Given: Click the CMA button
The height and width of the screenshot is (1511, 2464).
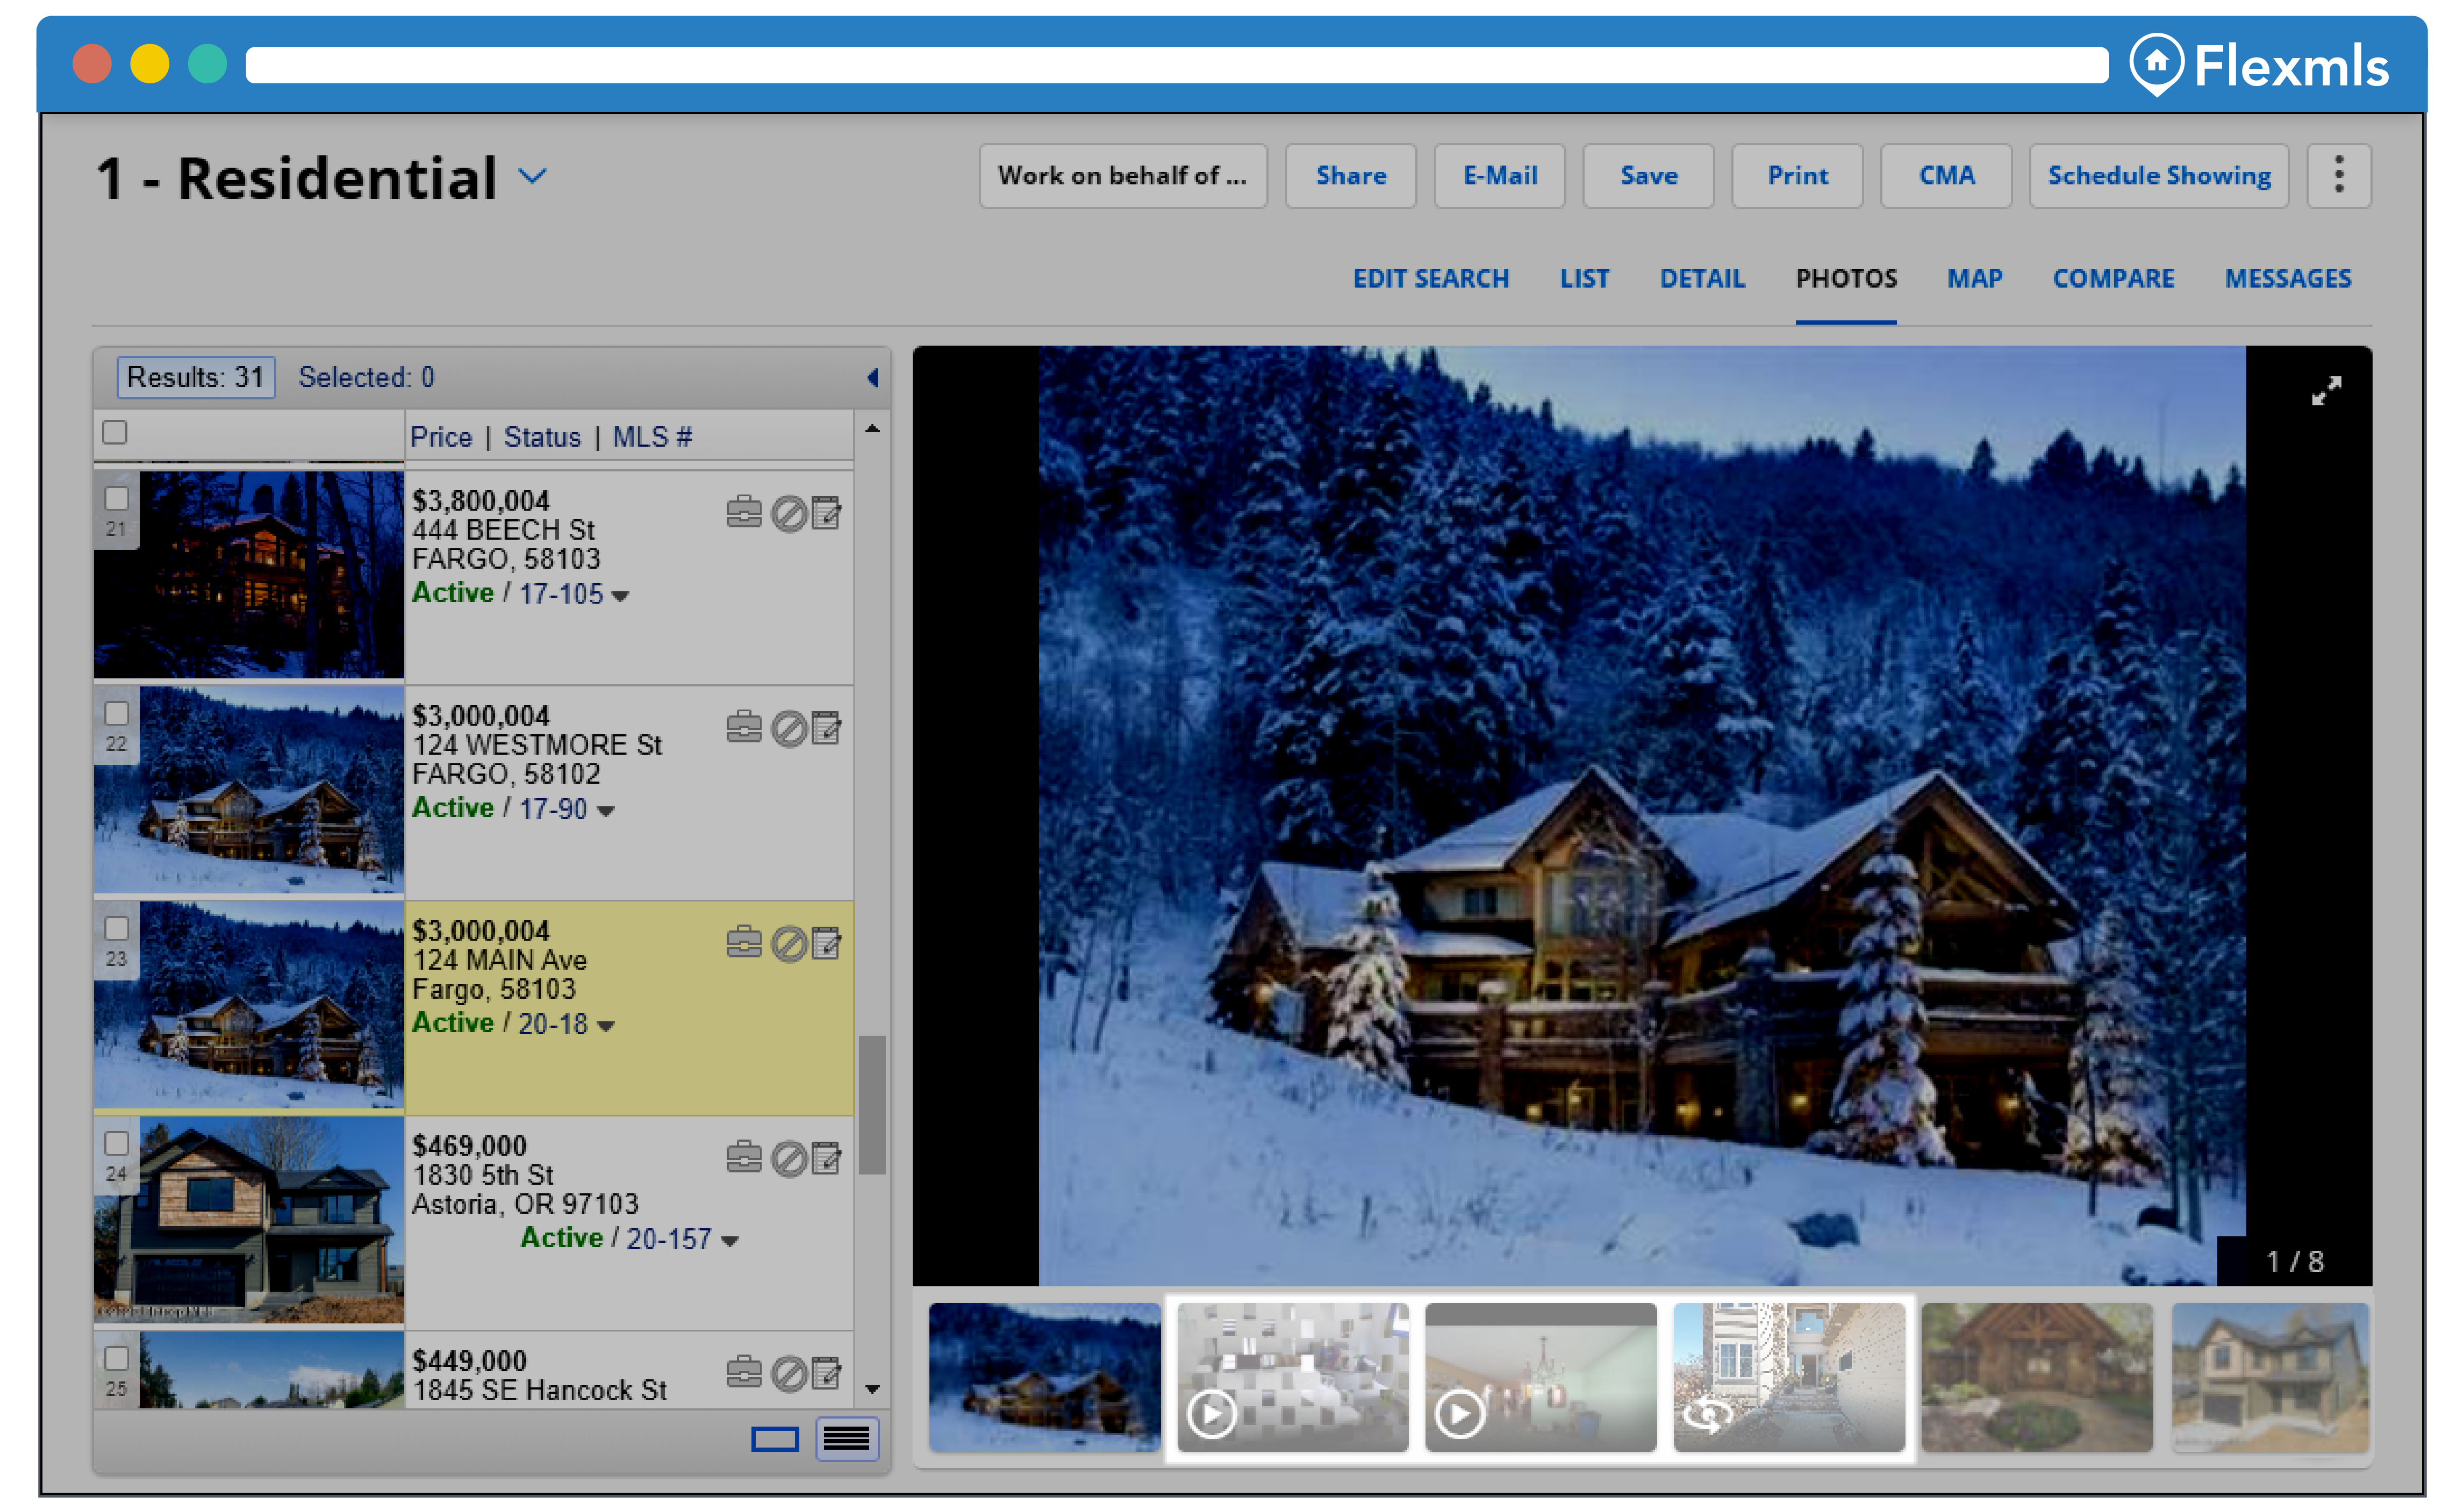Looking at the screenshot, I should coord(1946,175).
